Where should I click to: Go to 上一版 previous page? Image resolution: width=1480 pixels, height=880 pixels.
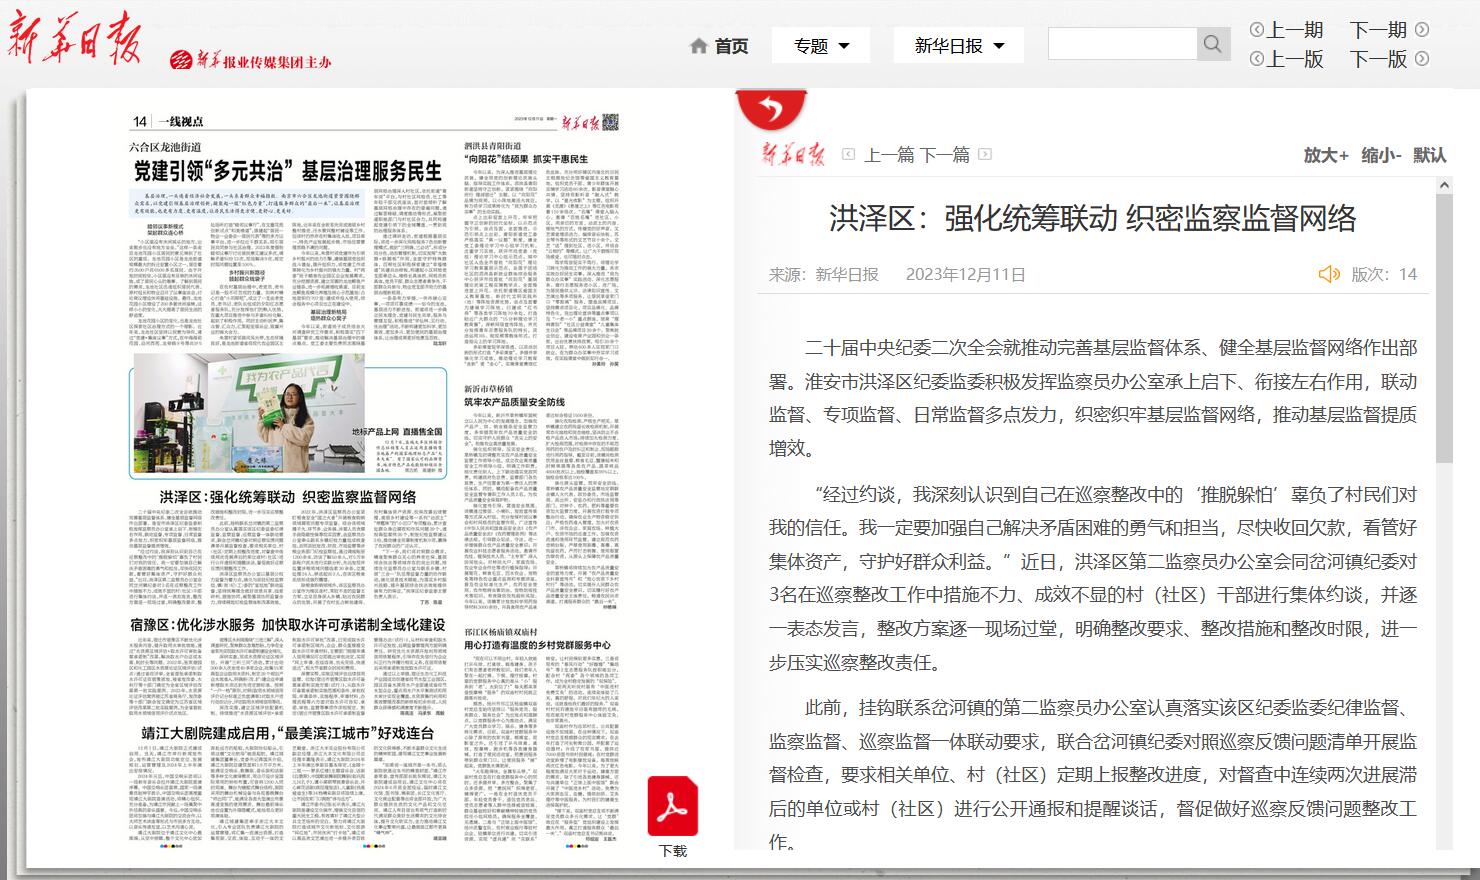click(1296, 59)
